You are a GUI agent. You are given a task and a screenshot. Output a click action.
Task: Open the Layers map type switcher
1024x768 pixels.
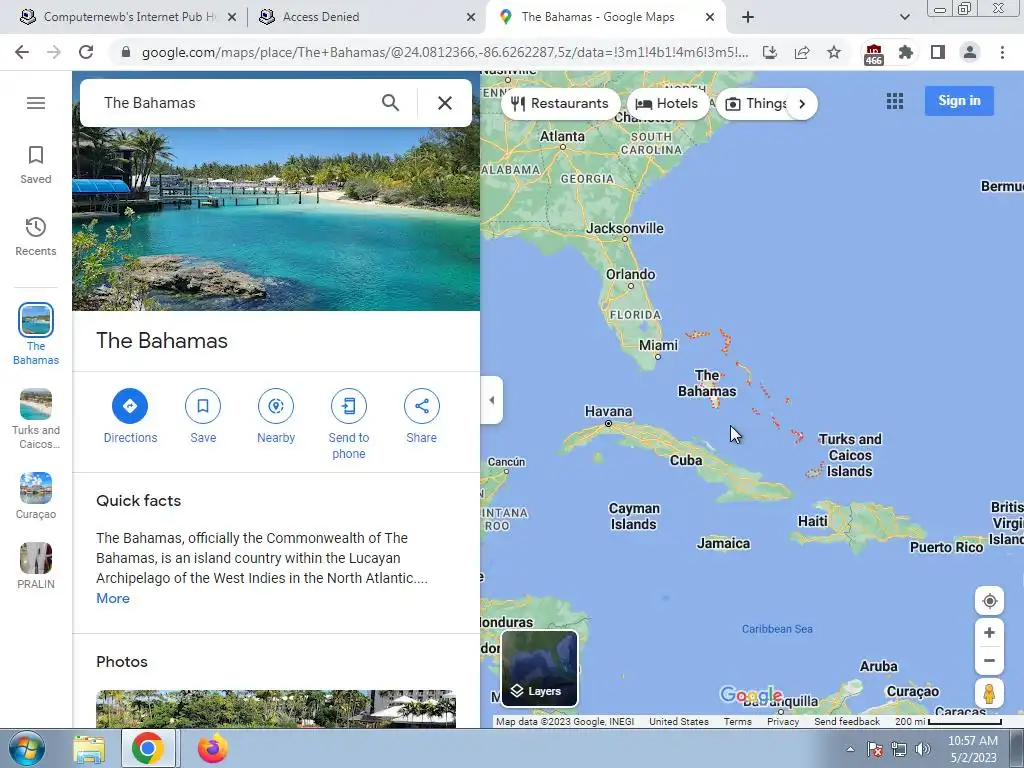pos(539,669)
